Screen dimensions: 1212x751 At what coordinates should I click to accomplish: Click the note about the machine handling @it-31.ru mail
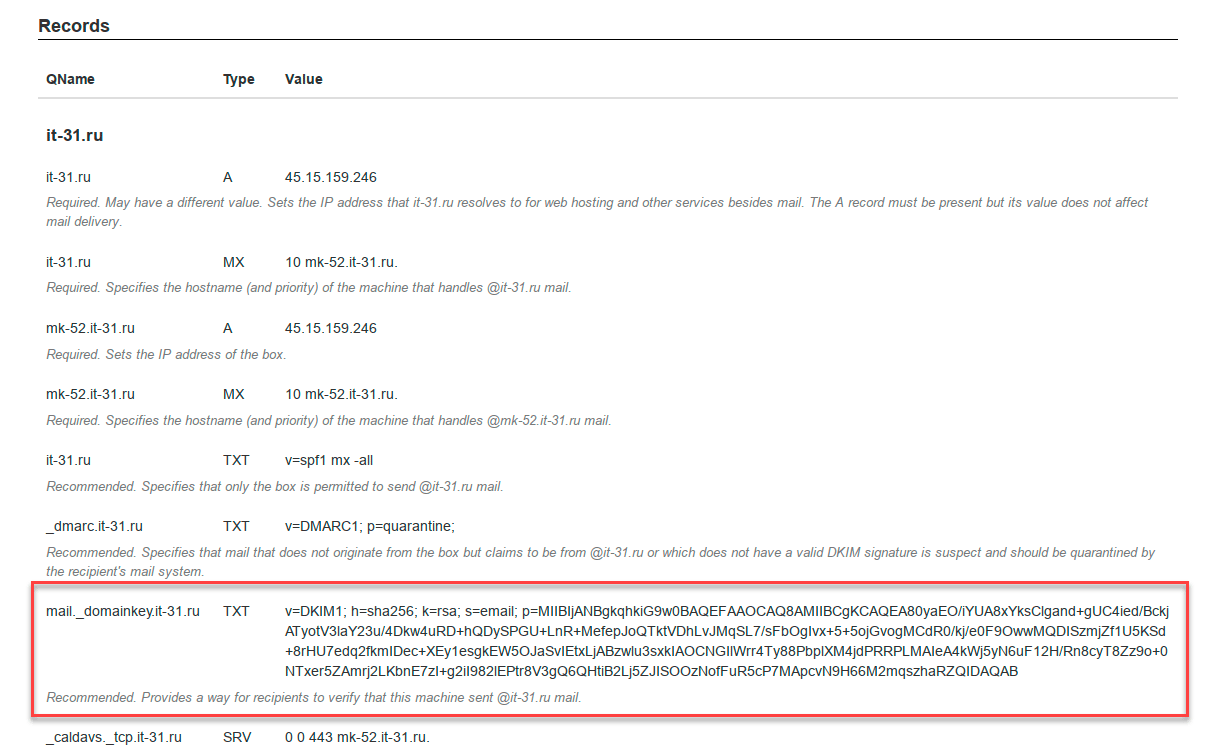tap(309, 288)
